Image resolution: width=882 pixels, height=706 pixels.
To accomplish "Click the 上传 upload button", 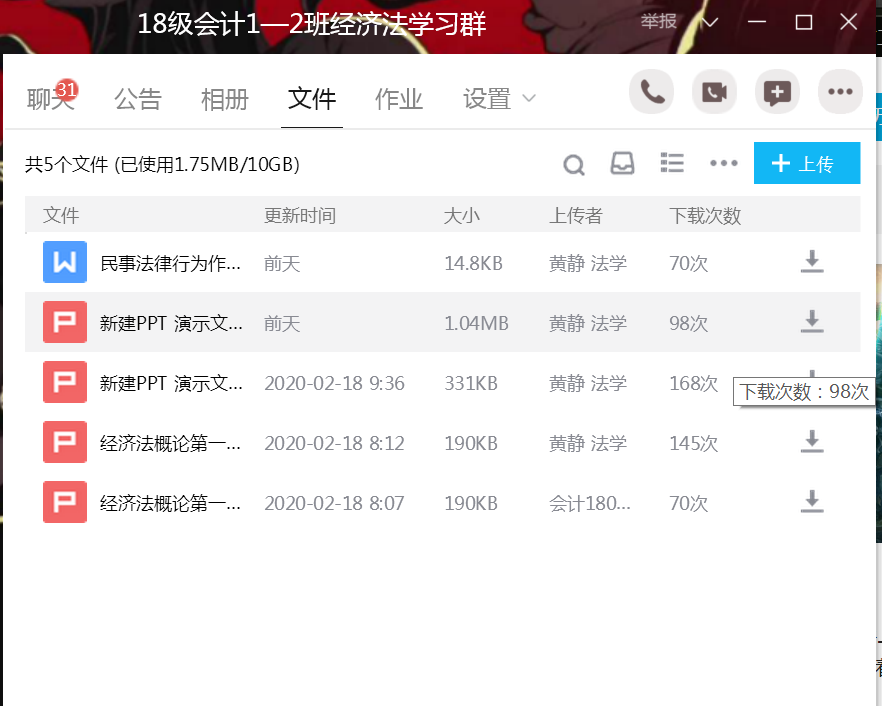I will click(x=806, y=164).
